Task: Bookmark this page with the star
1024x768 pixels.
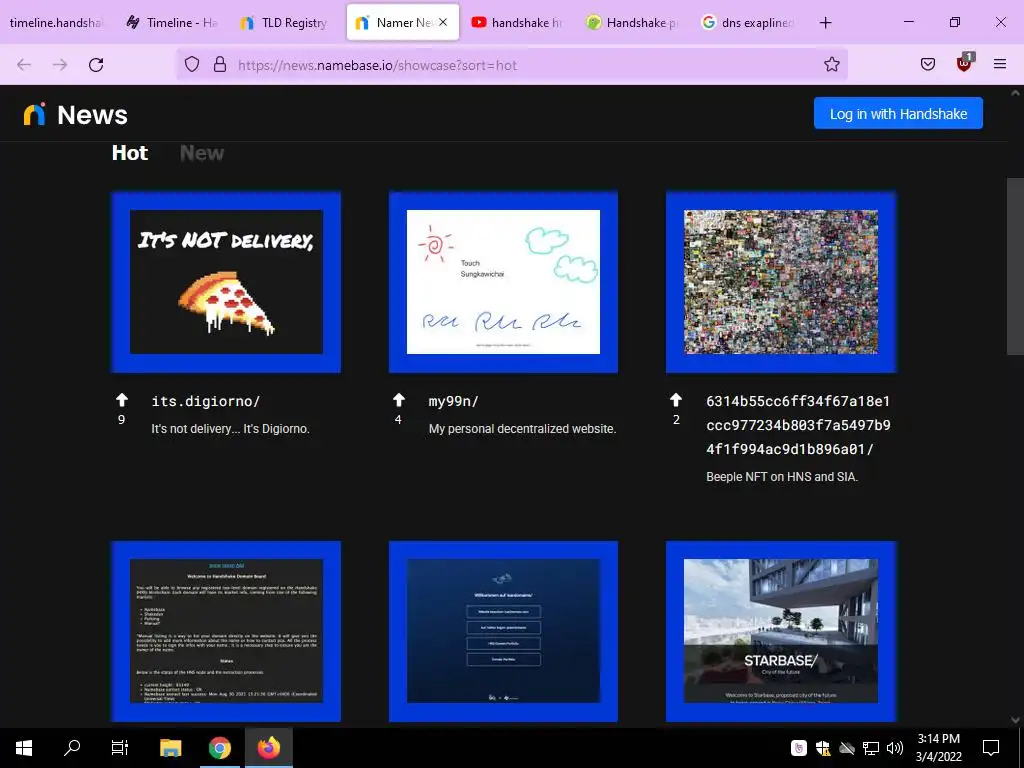Action: (x=831, y=65)
